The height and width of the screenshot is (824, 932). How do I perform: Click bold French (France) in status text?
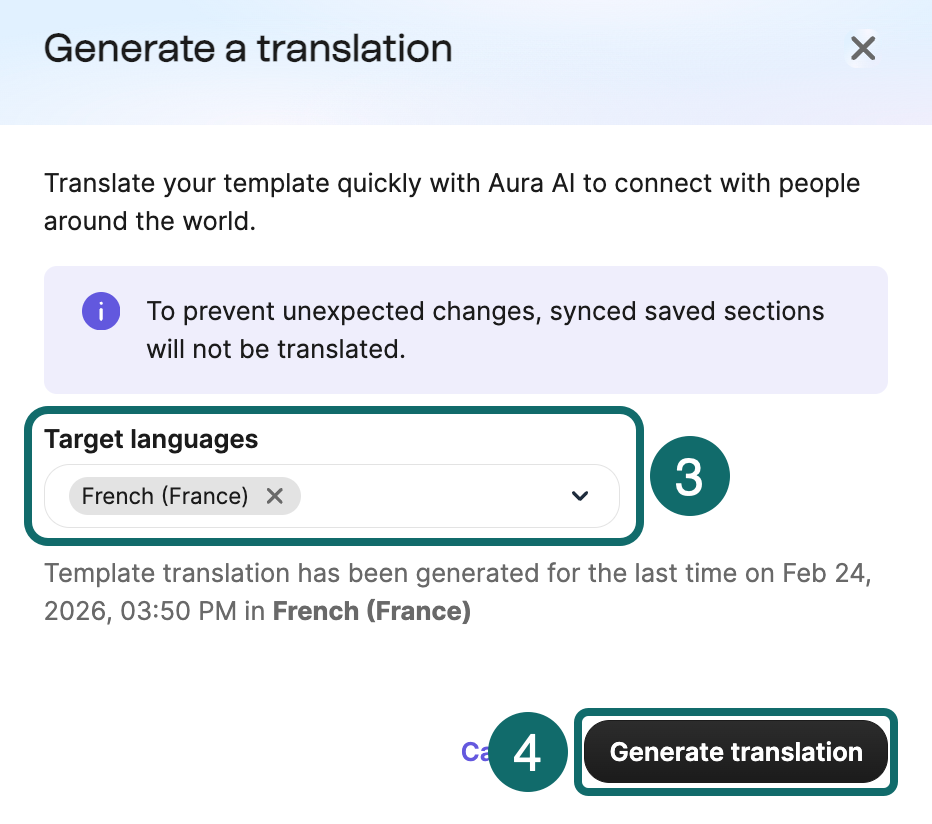(371, 612)
